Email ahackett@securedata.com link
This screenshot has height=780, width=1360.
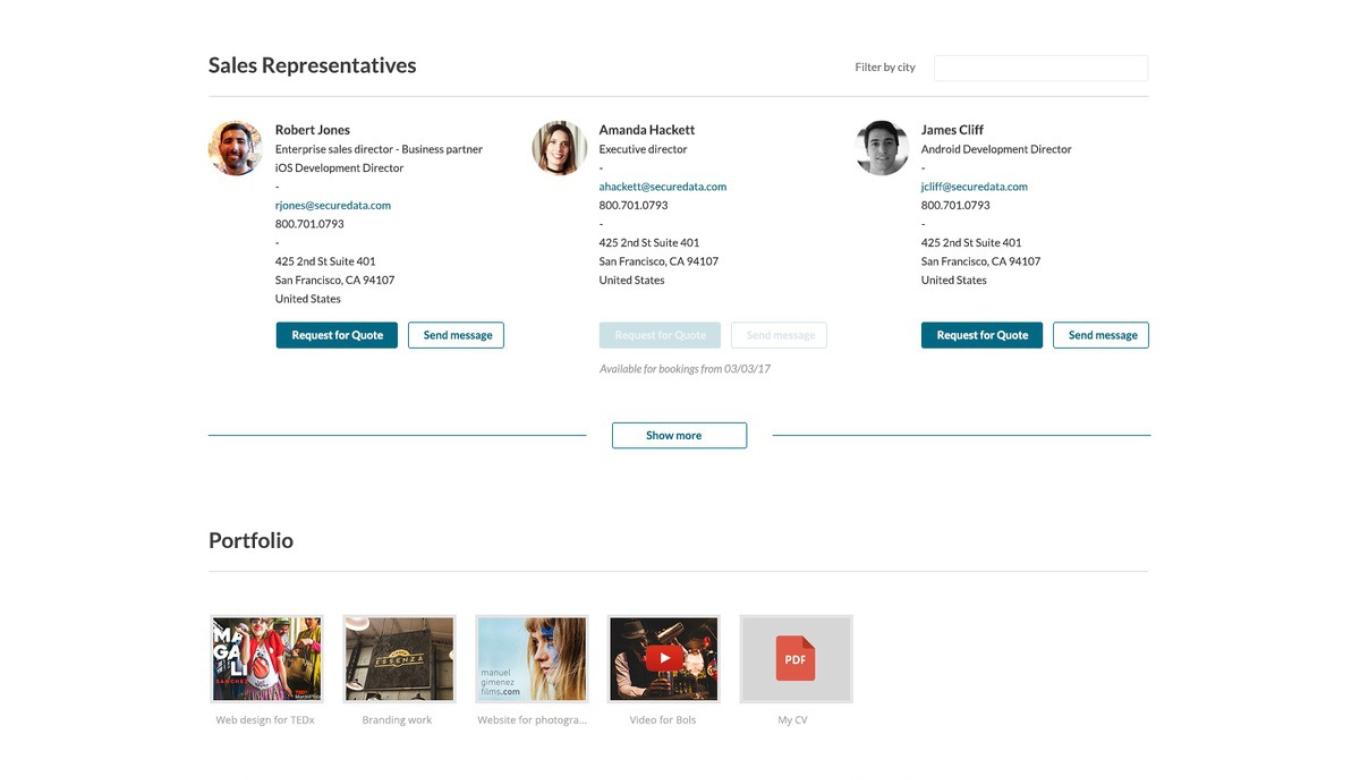tap(663, 186)
